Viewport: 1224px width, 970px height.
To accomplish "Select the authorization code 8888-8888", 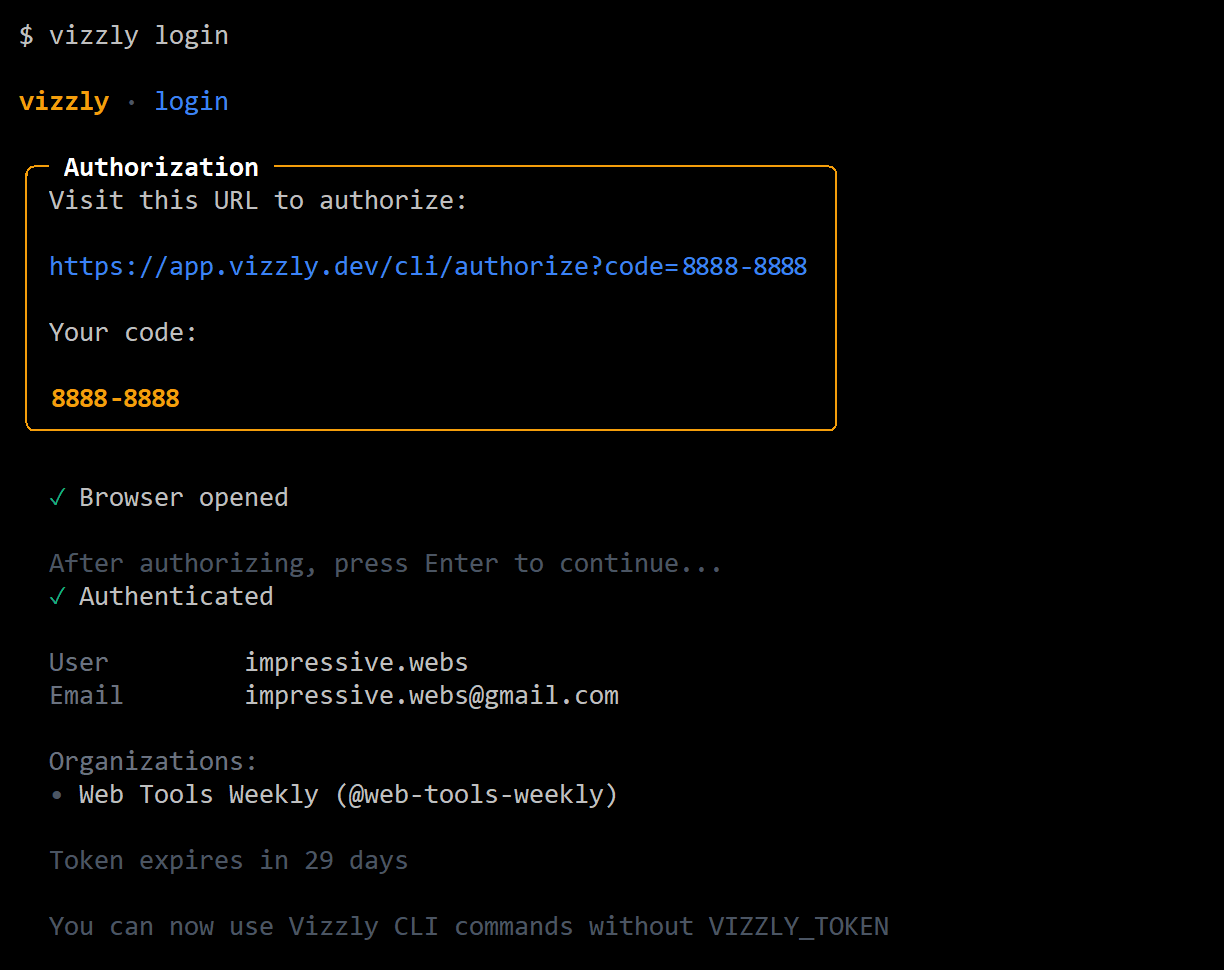I will click(114, 398).
